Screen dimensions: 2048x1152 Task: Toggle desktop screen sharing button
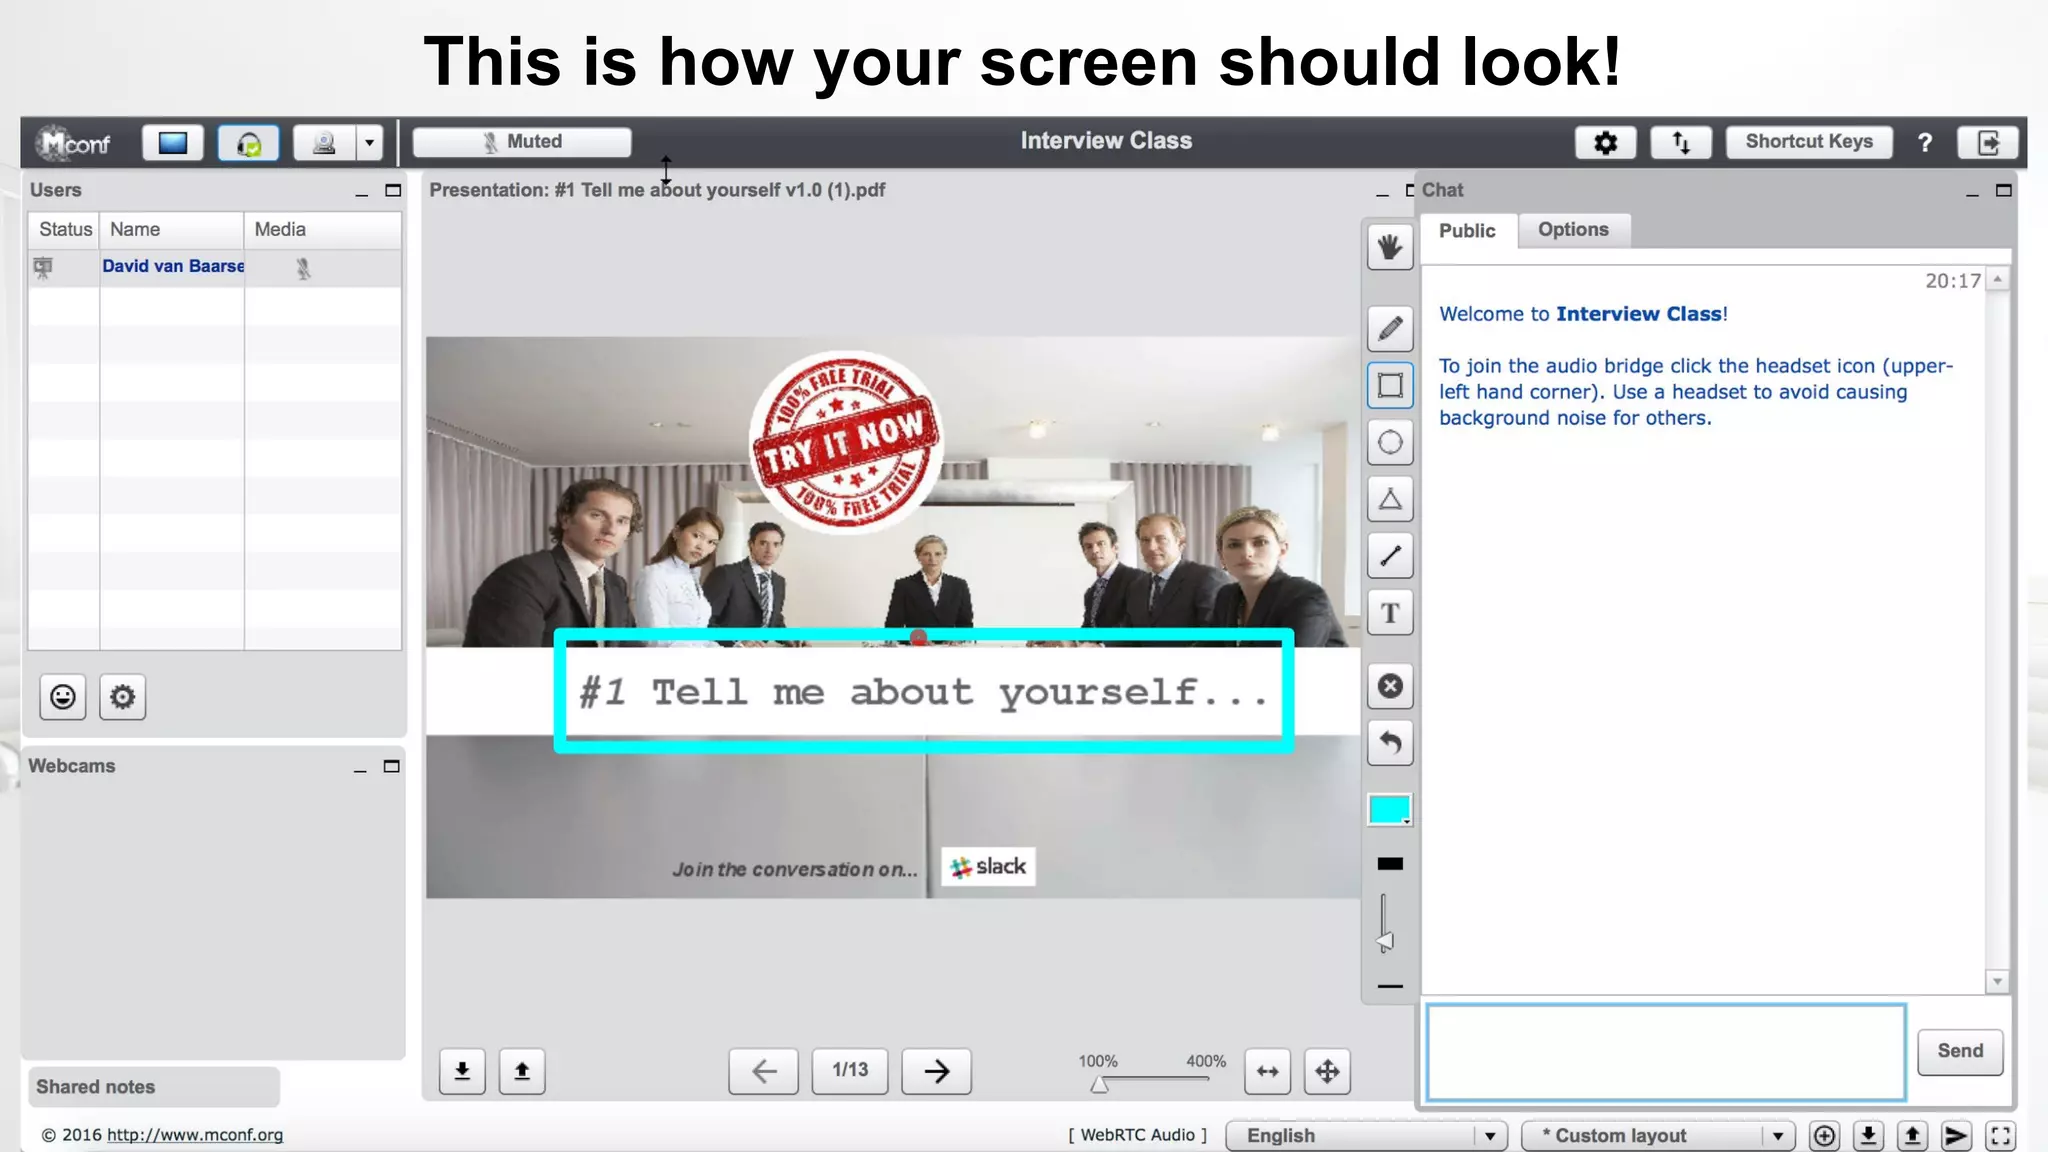(173, 143)
